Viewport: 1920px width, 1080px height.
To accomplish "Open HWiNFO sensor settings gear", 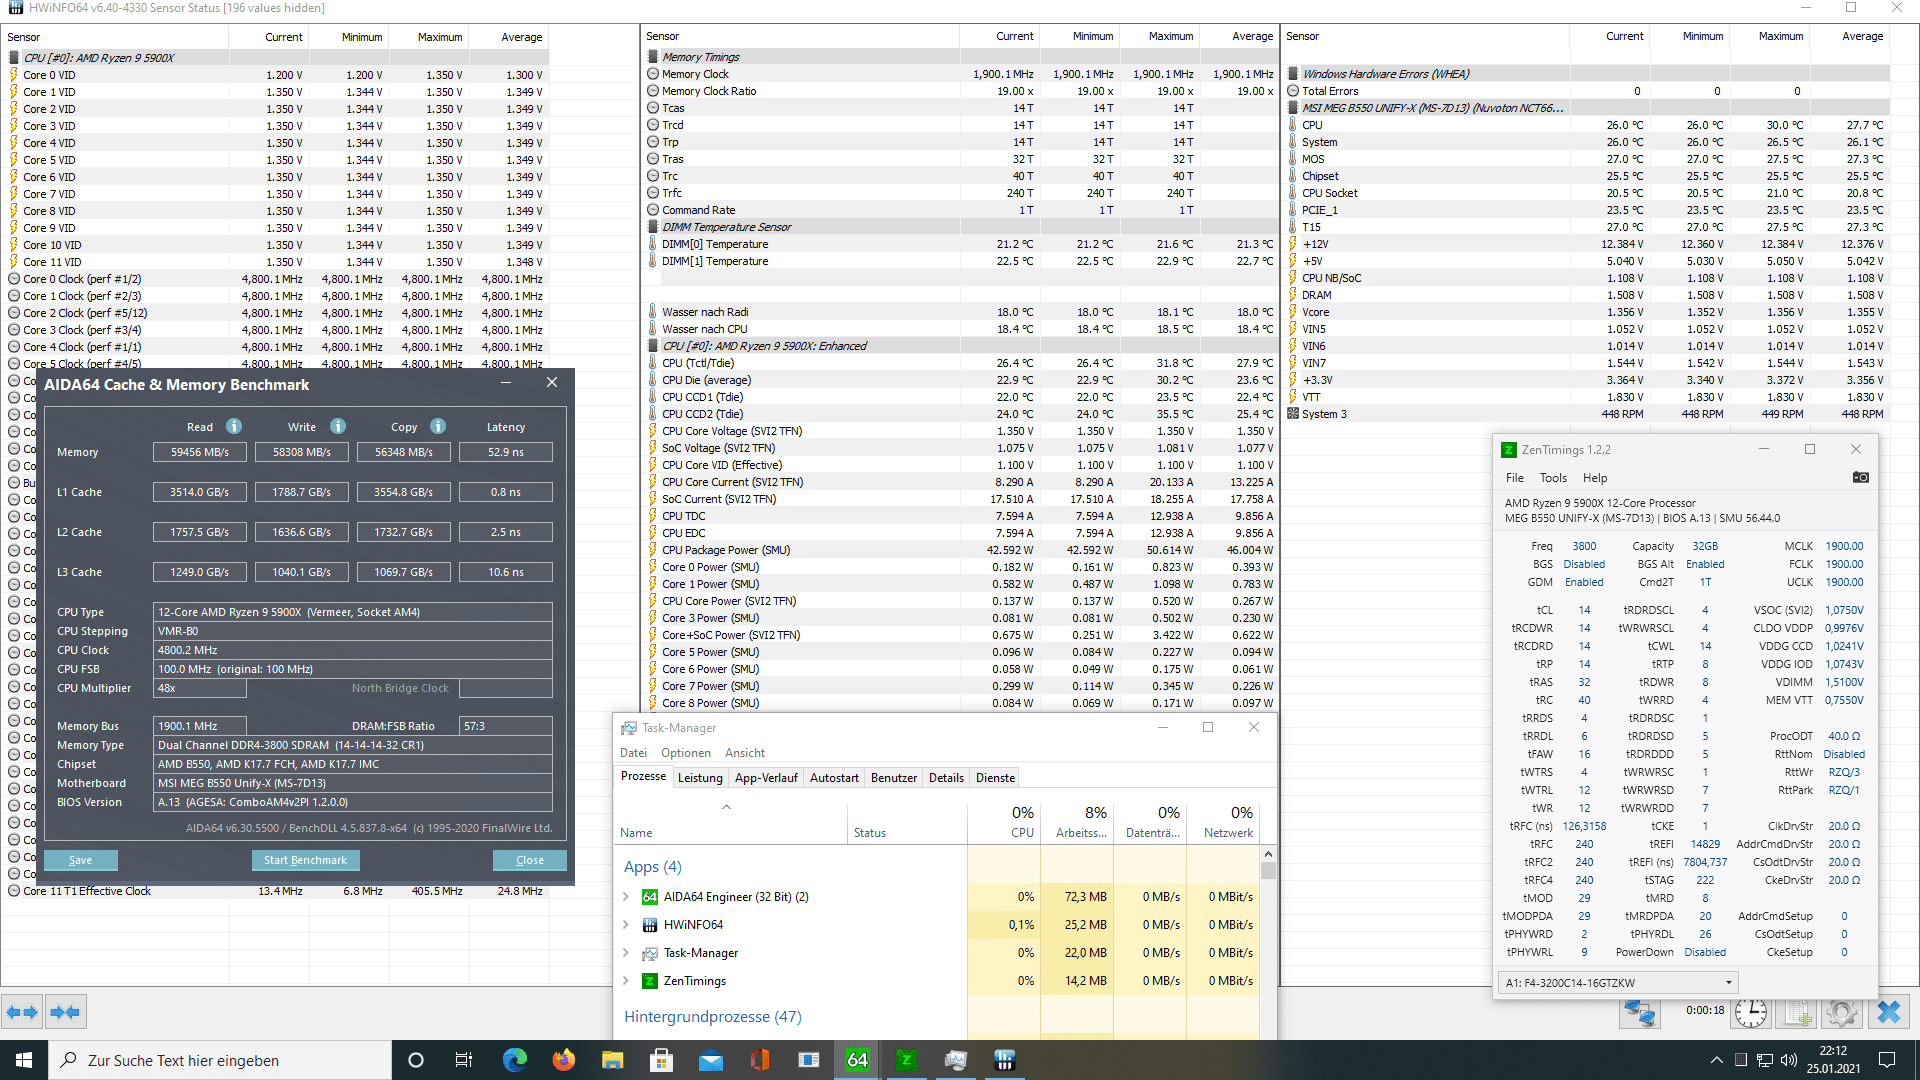I will 1842,1012.
